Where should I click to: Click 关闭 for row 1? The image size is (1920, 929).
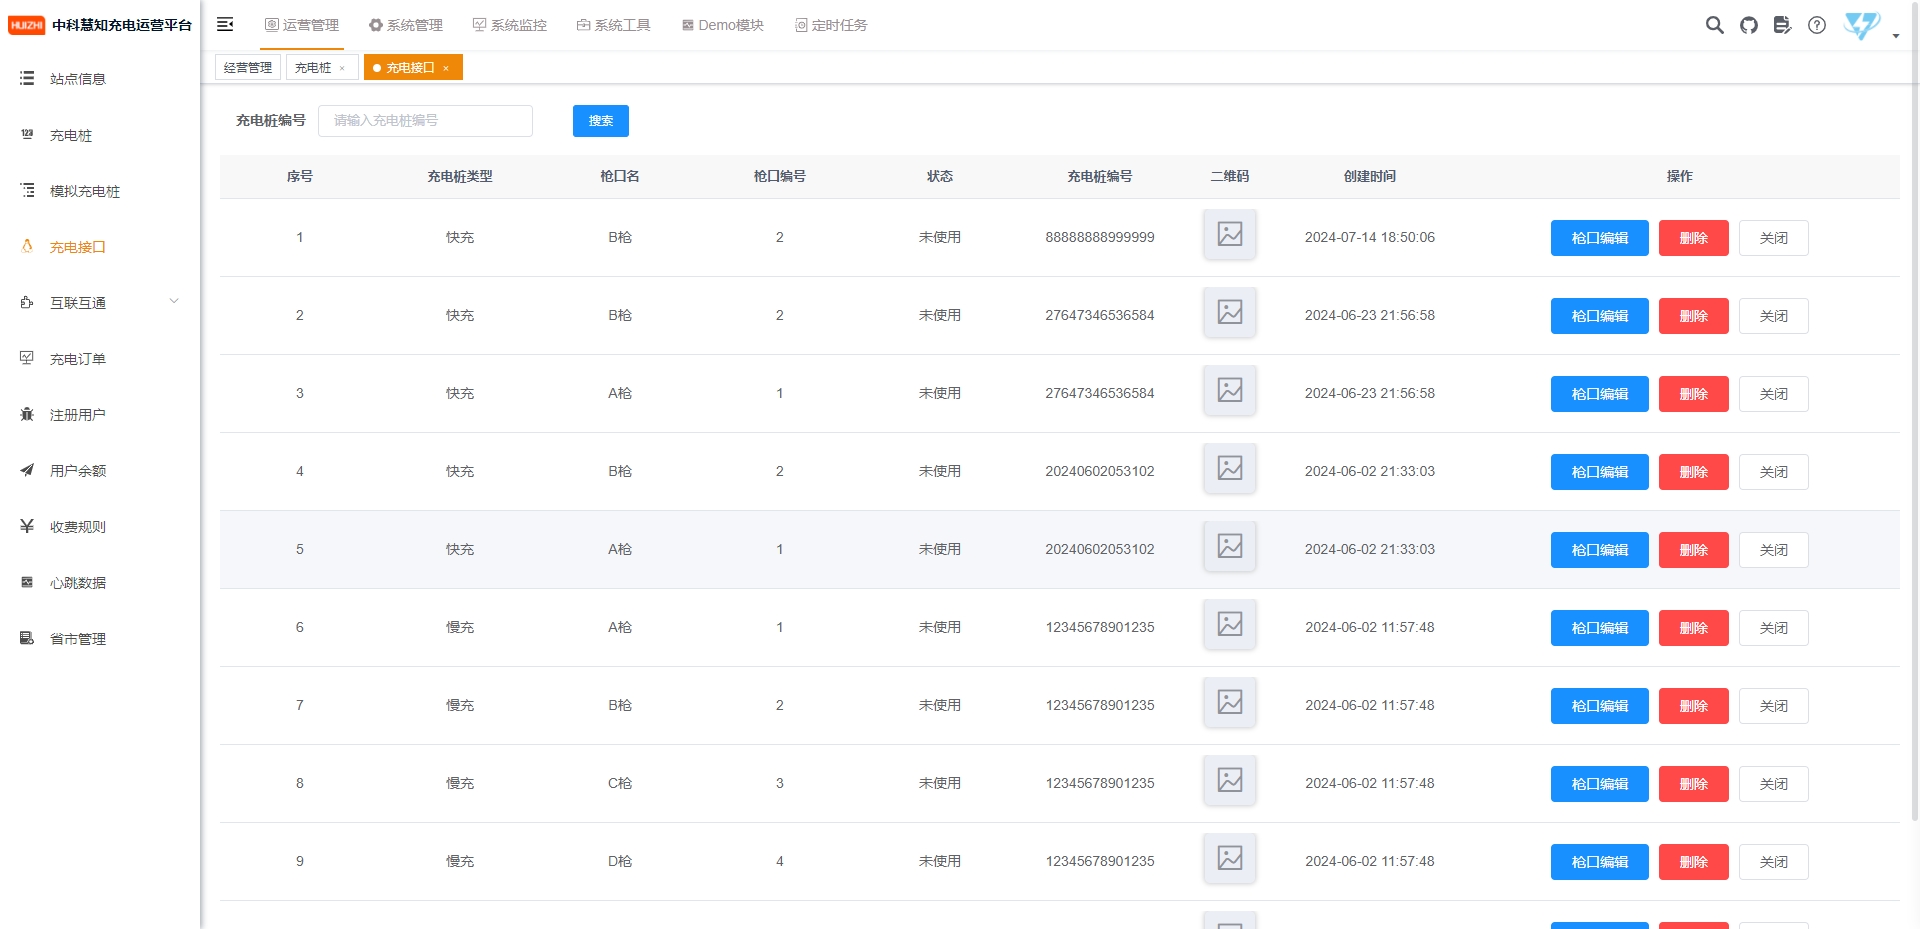click(x=1774, y=238)
